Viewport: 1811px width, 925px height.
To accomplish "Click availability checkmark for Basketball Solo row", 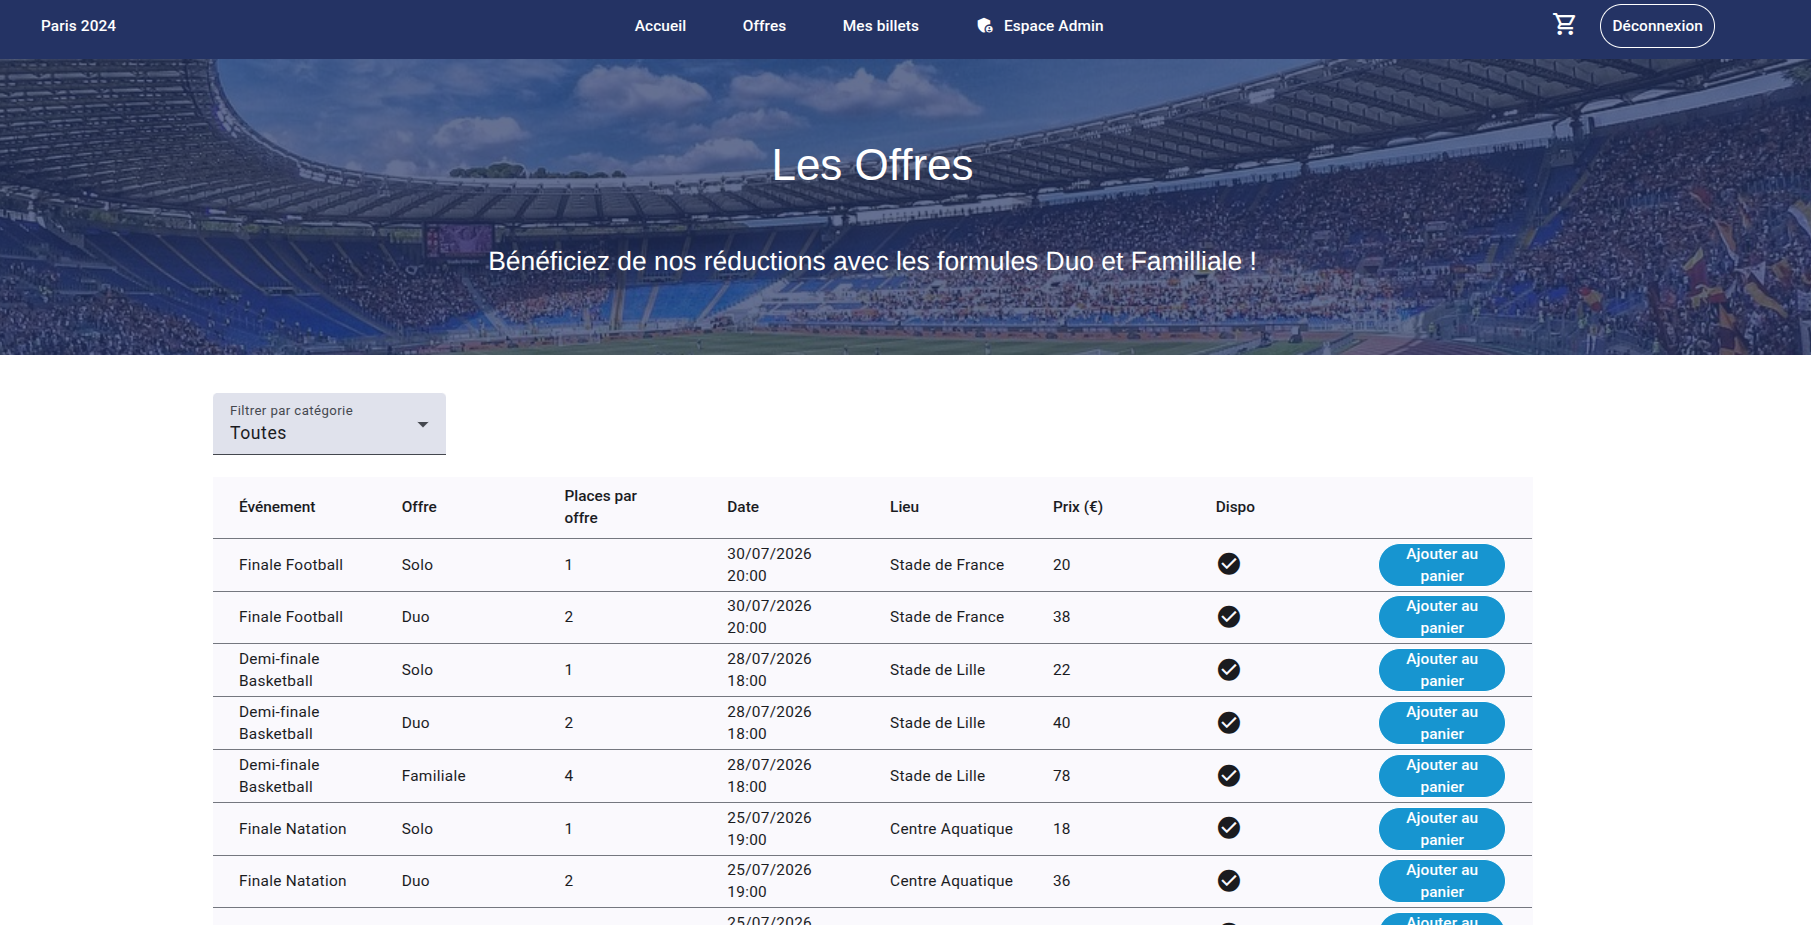I will pyautogui.click(x=1229, y=670).
